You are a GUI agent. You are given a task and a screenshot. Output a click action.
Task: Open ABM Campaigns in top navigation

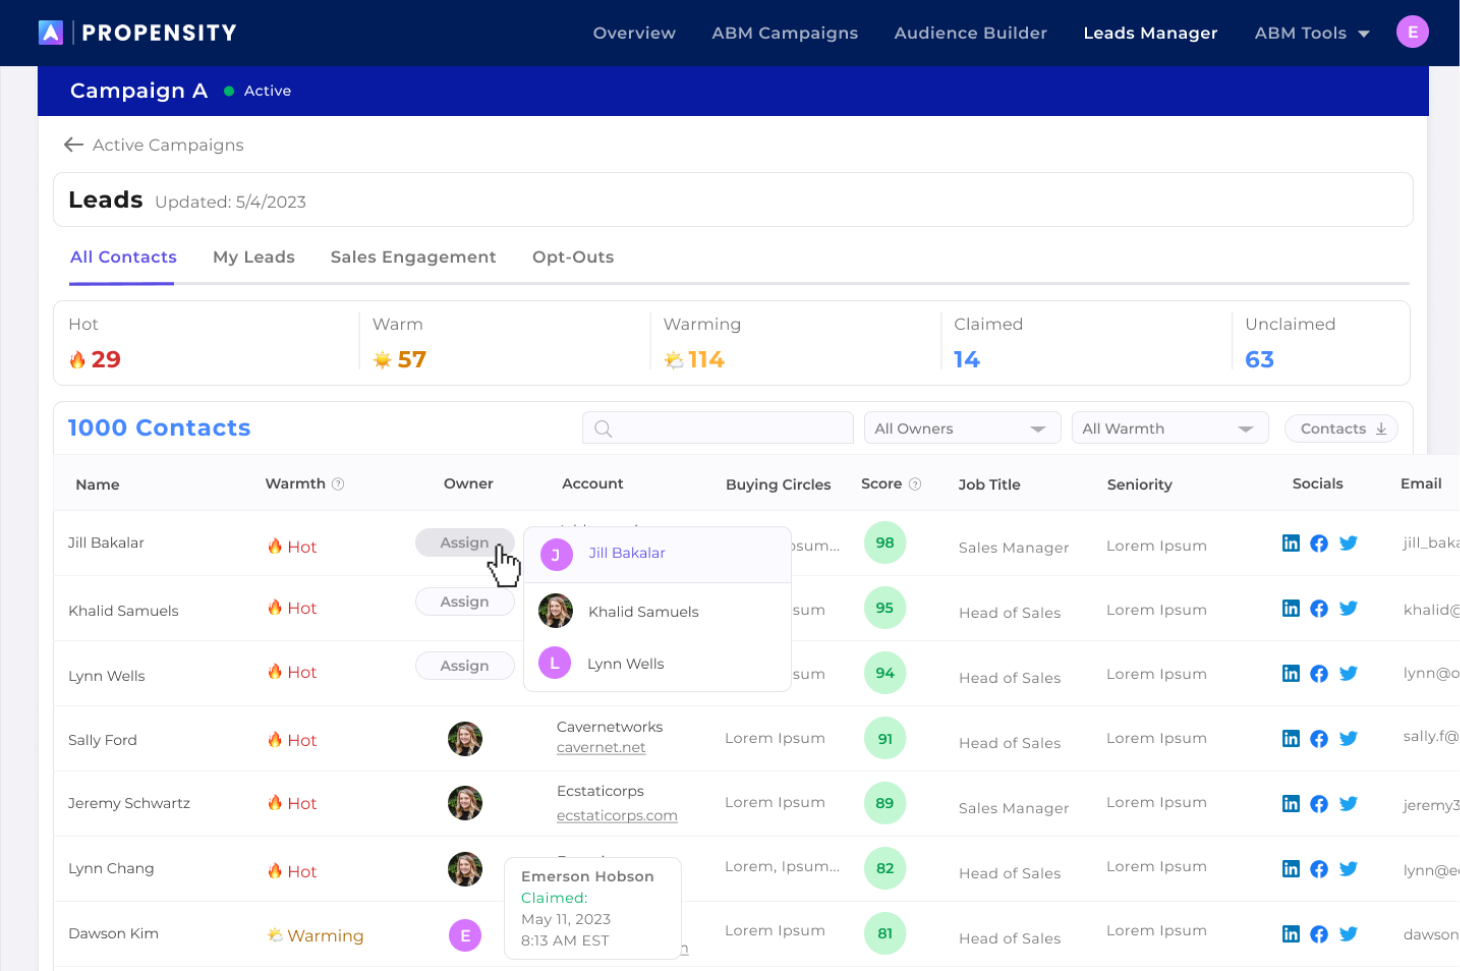coord(785,33)
